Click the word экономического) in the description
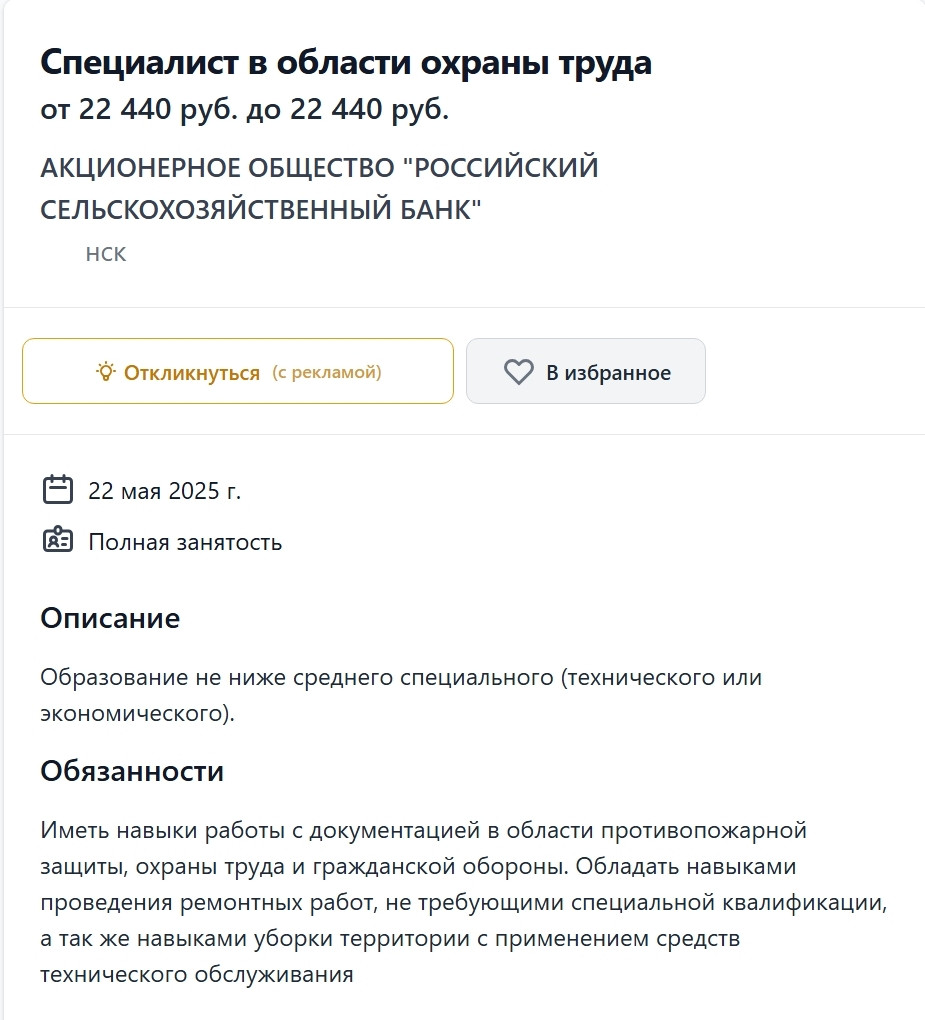The height and width of the screenshot is (1020, 925). [138, 714]
